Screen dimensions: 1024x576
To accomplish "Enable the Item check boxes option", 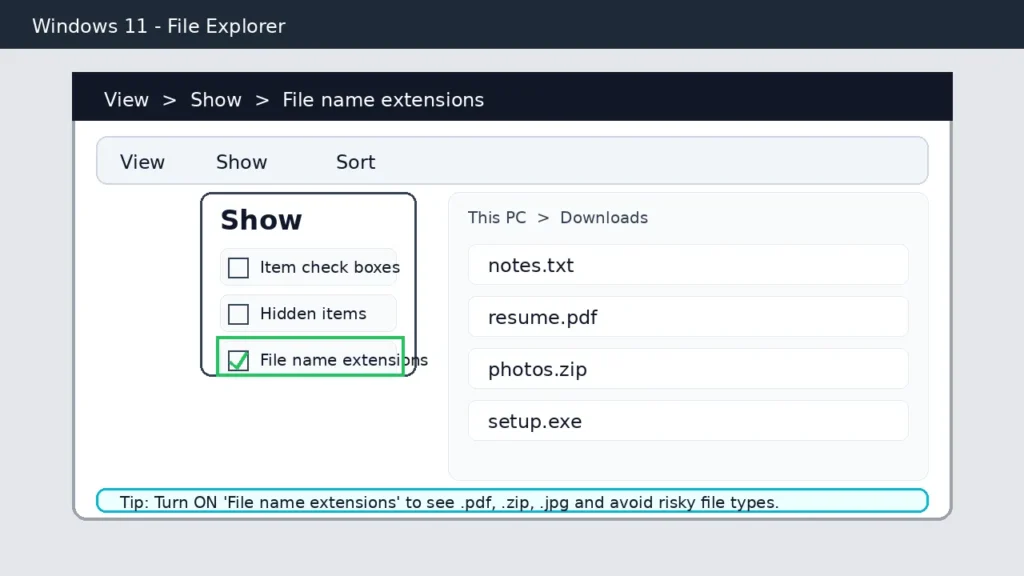I will point(237,267).
